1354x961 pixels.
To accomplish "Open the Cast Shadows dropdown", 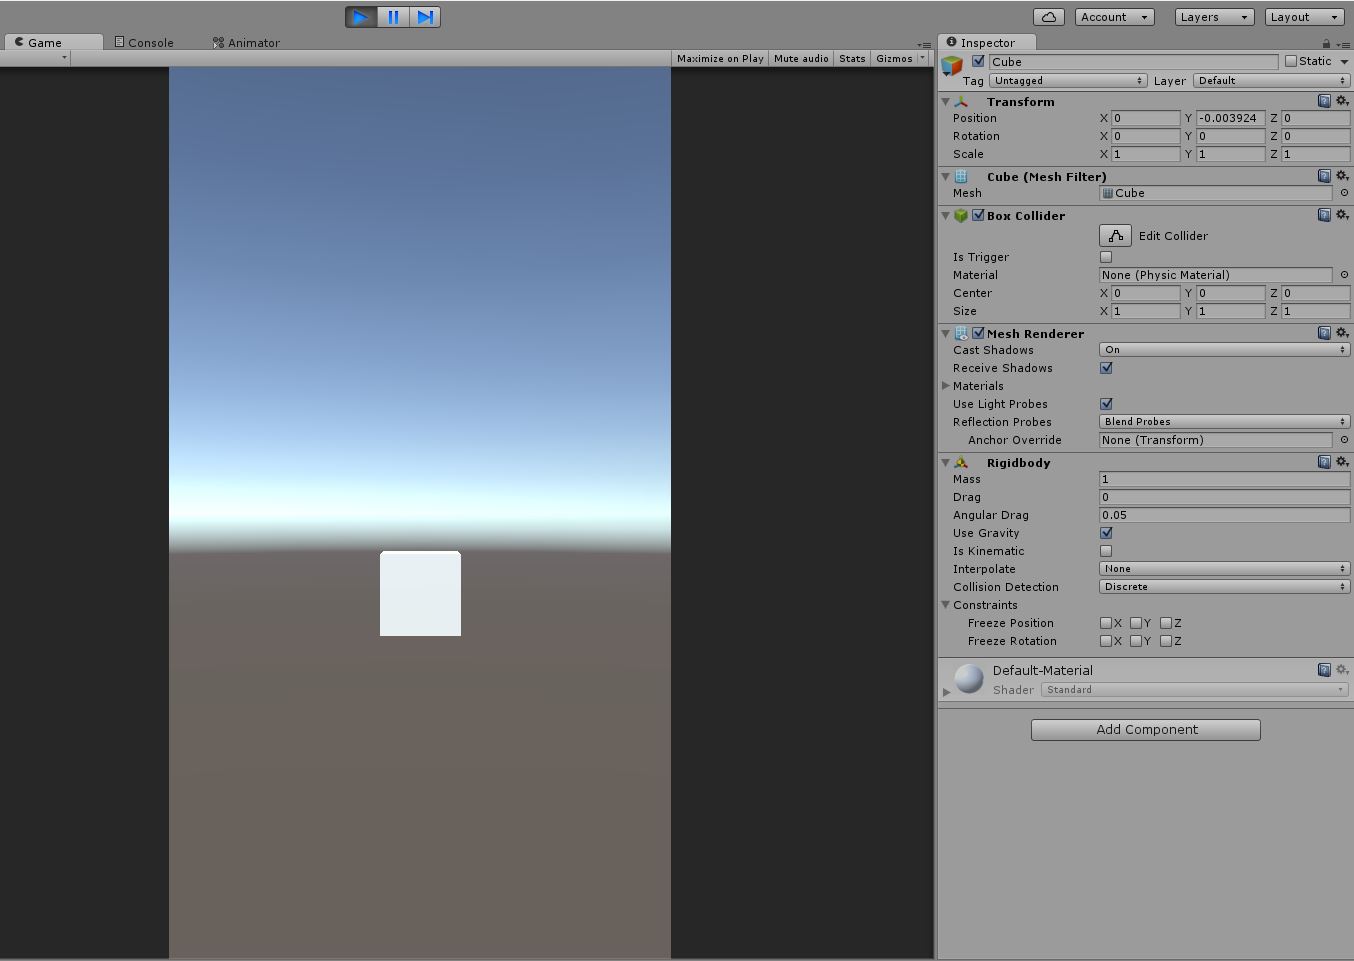I will tap(1224, 350).
